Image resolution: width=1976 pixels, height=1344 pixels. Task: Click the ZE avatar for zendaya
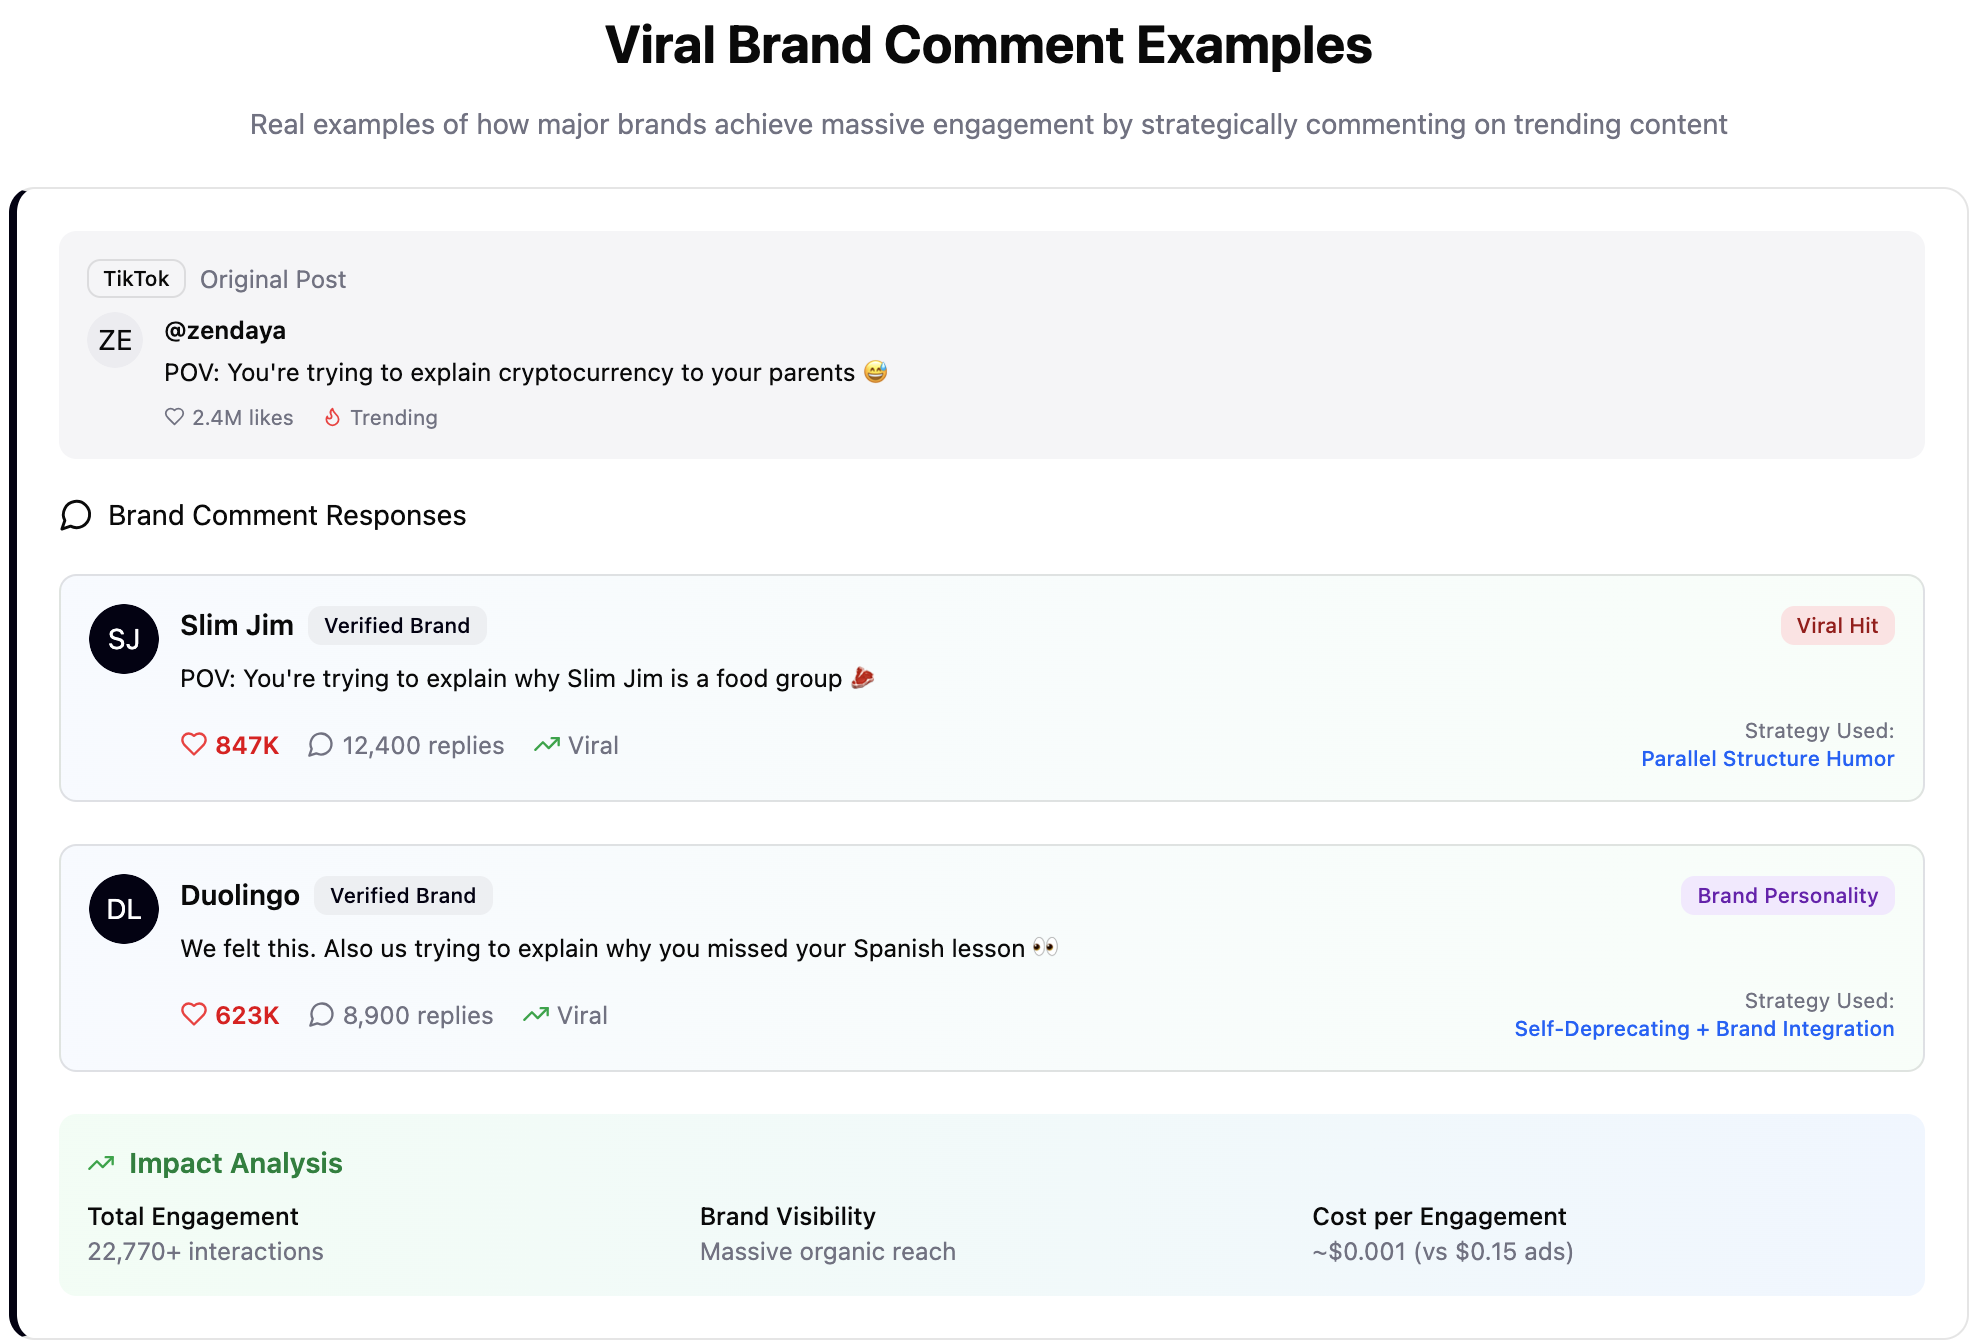pos(115,340)
